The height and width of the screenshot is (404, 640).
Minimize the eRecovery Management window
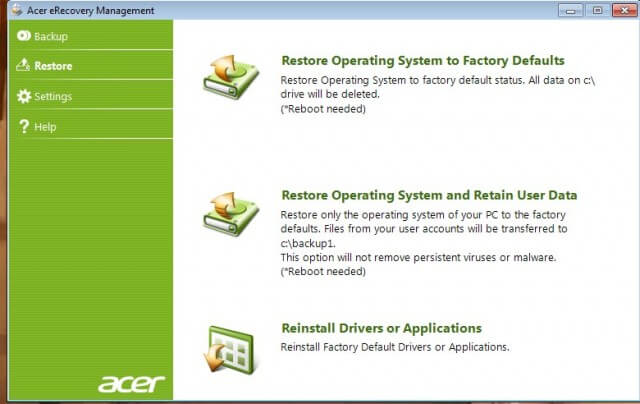click(x=570, y=10)
